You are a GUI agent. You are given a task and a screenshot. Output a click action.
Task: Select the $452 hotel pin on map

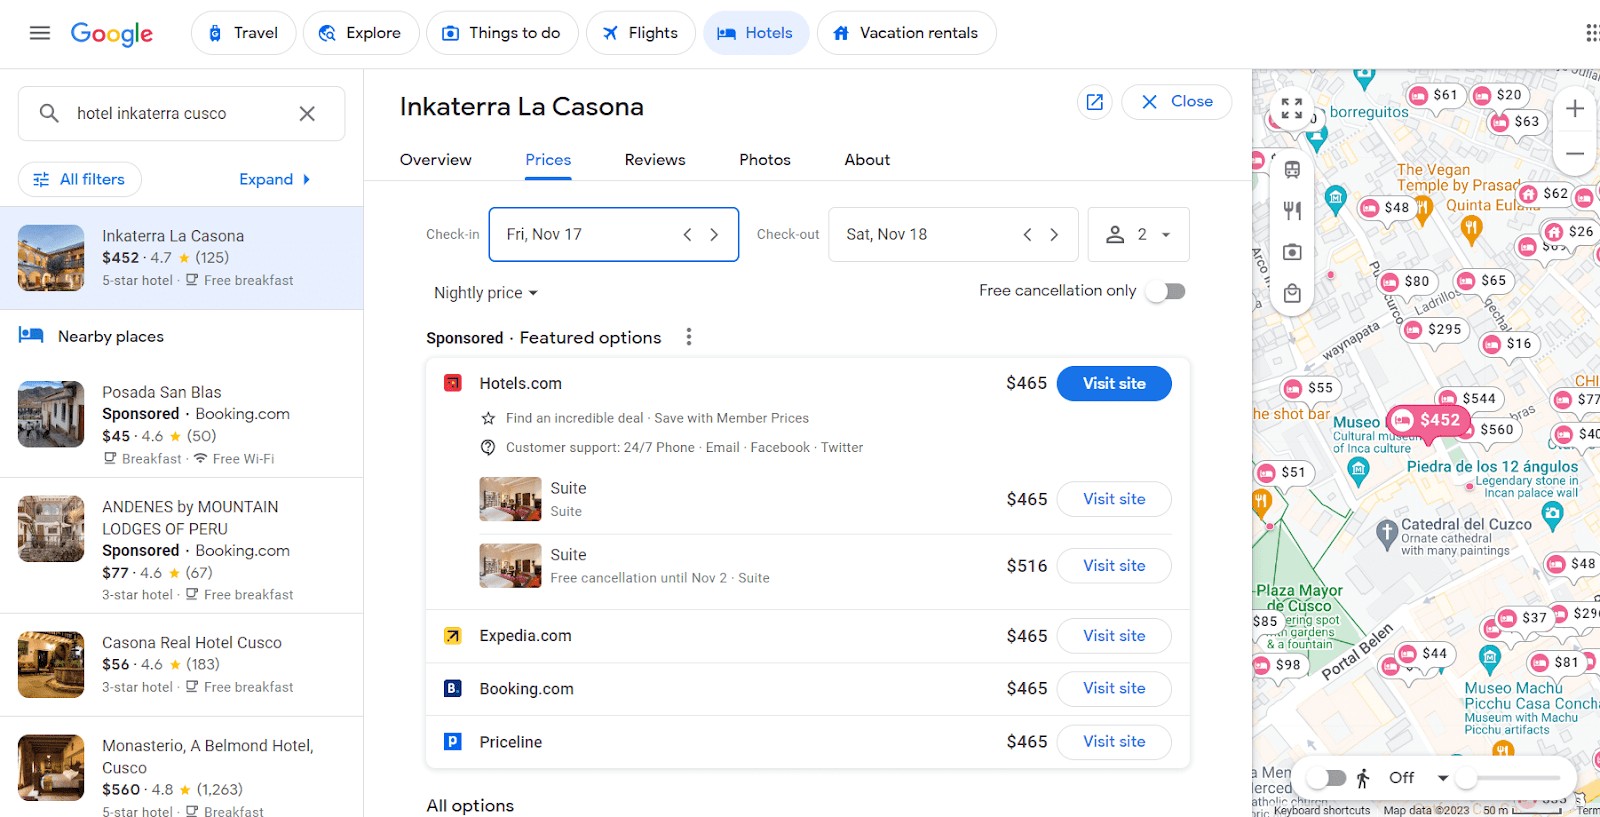click(1428, 420)
